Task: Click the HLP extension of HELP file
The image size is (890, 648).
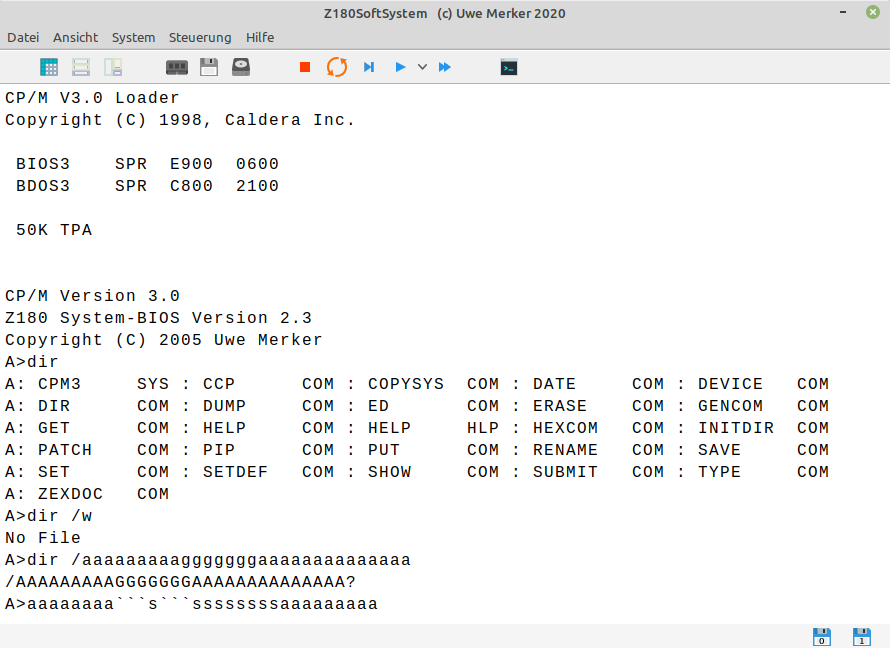Action: [483, 428]
